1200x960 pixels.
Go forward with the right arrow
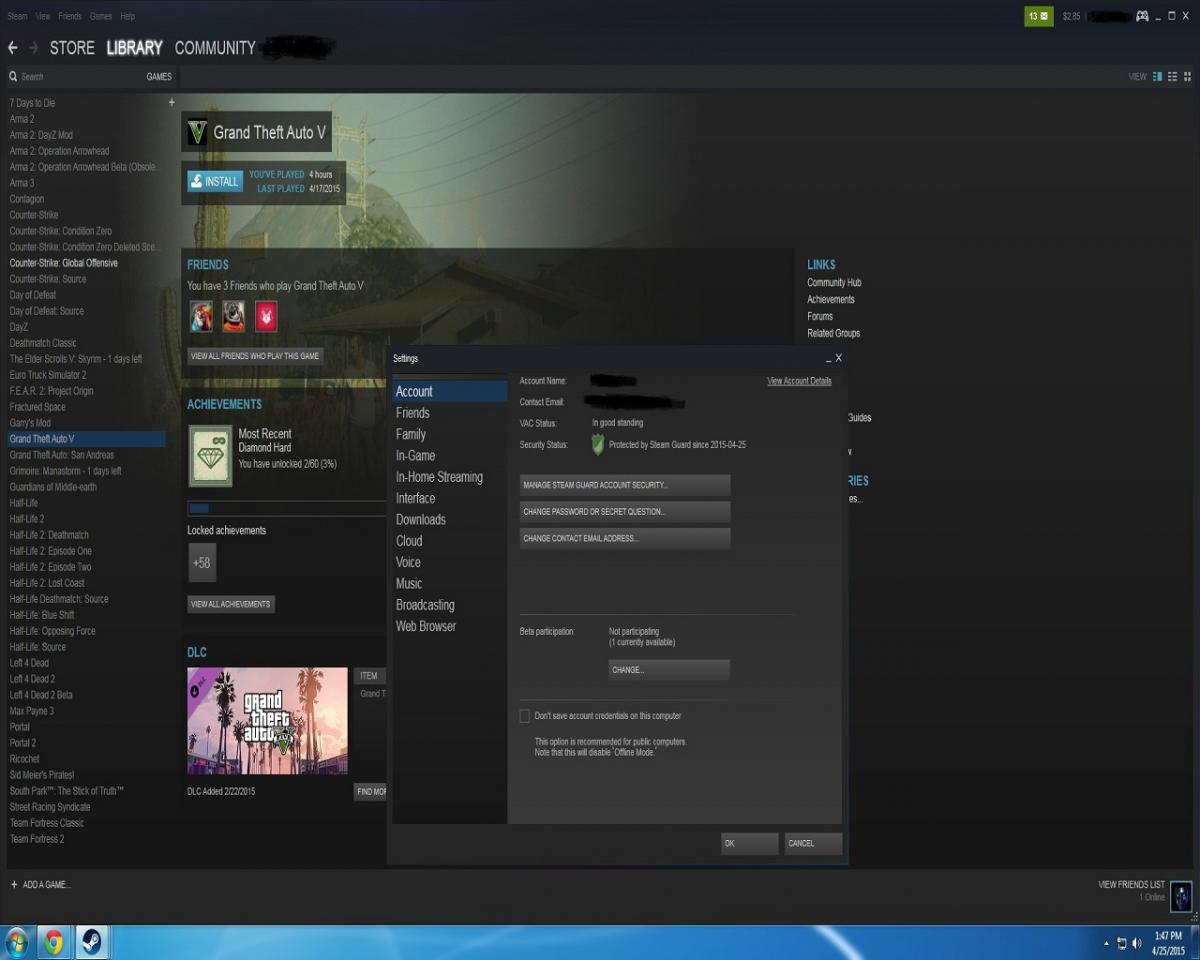click(x=34, y=48)
